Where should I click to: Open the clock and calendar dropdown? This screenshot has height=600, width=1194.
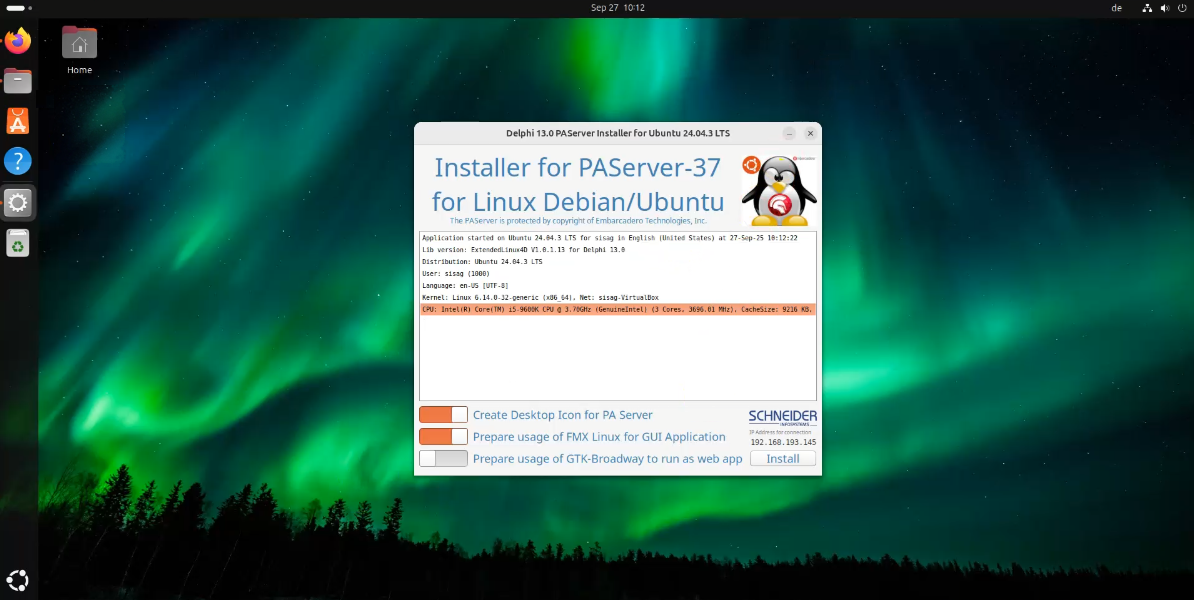point(617,8)
